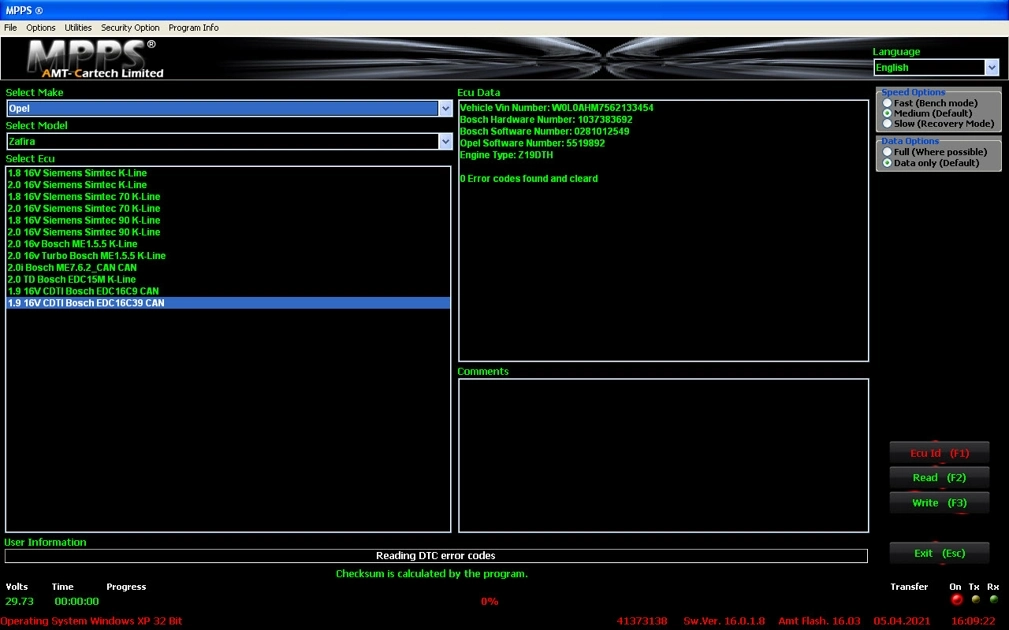The width and height of the screenshot is (1009, 630).
Task: Click the red On transfer indicator light
Action: tap(957, 600)
